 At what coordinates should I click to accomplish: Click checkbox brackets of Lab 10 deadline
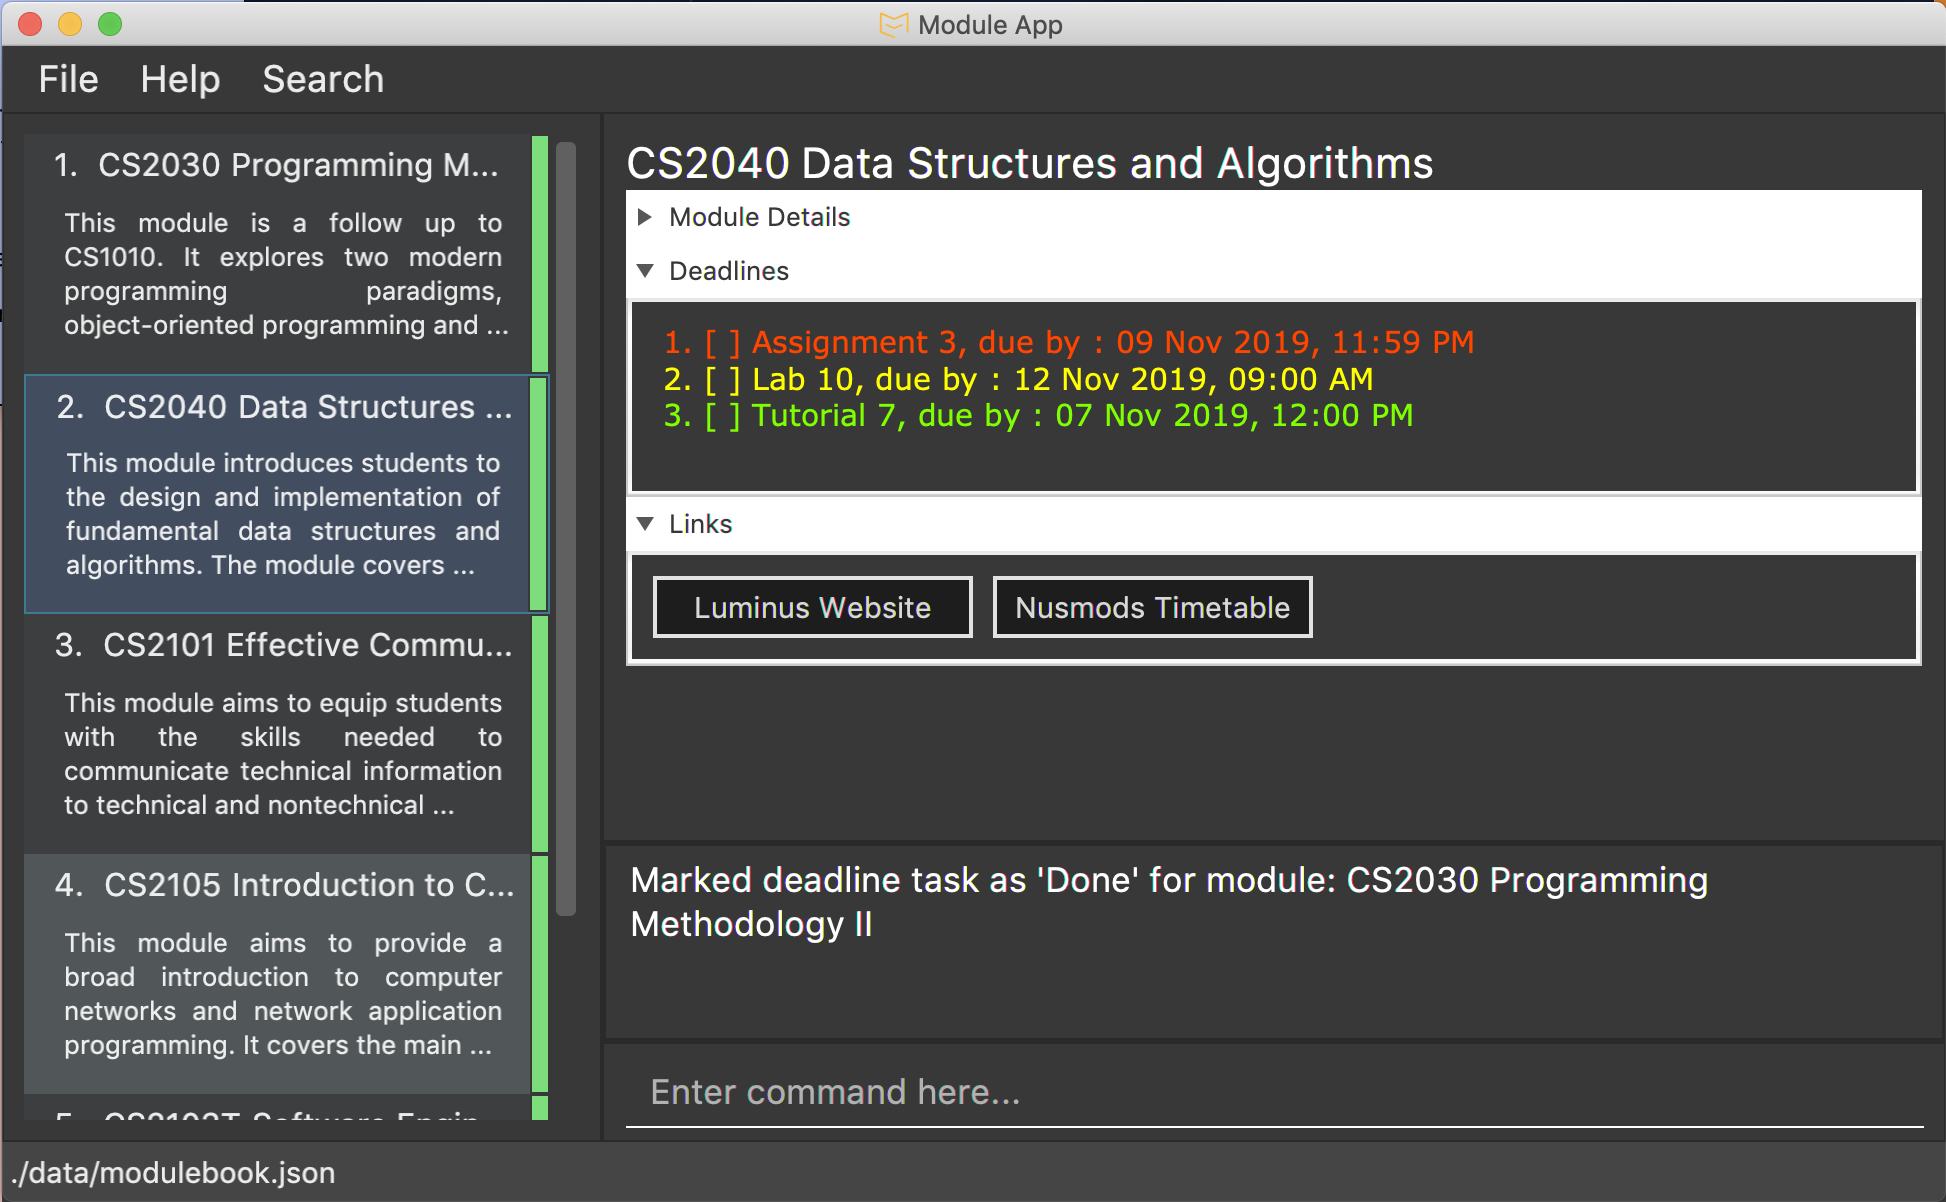pos(722,380)
